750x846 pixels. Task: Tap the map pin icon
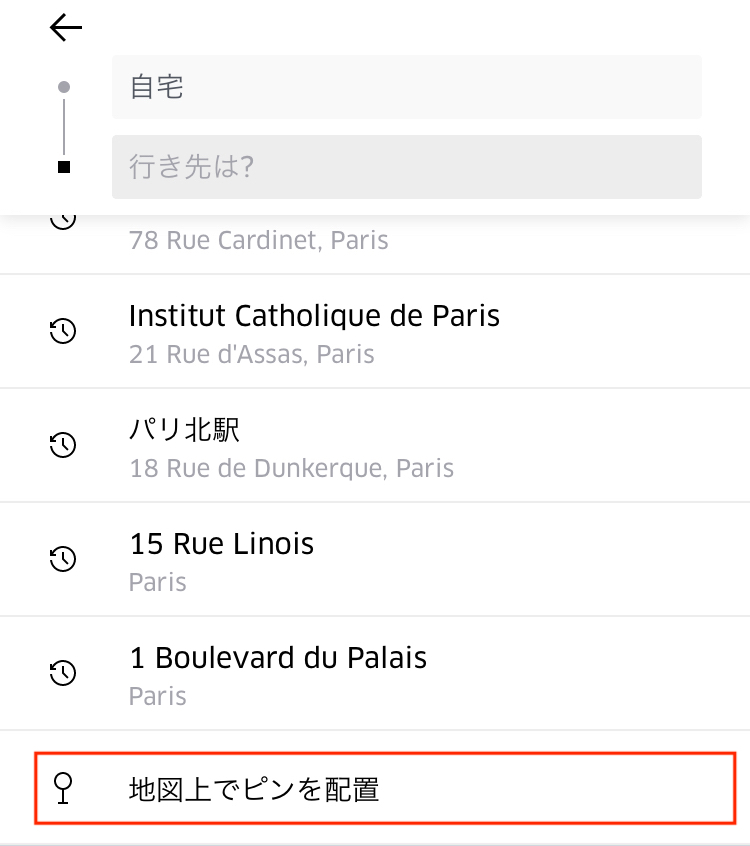(x=63, y=788)
